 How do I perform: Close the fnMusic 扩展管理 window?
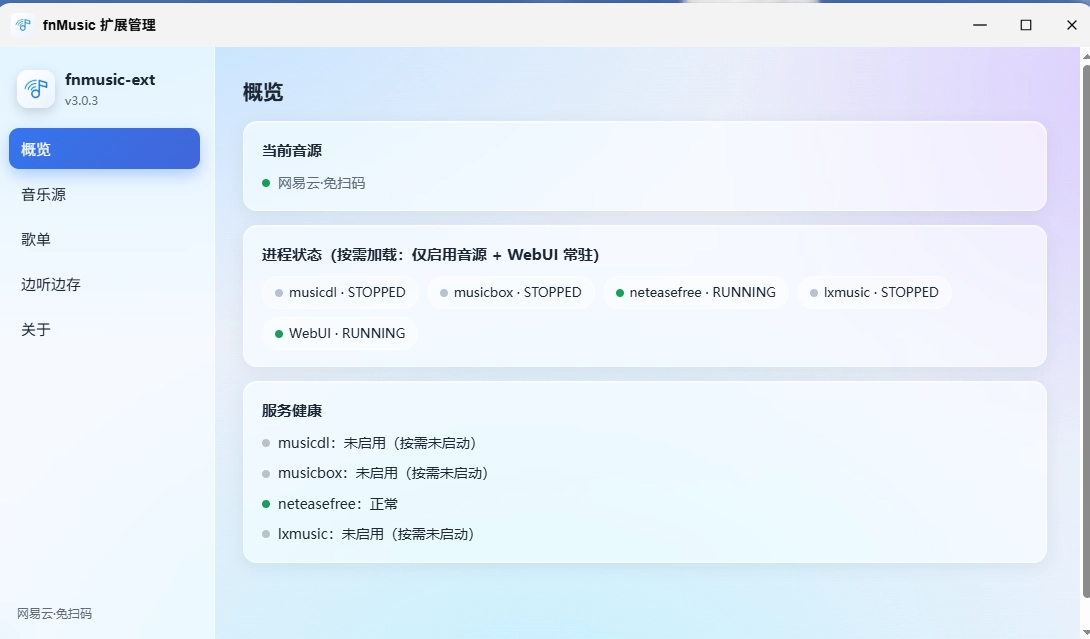point(1071,25)
